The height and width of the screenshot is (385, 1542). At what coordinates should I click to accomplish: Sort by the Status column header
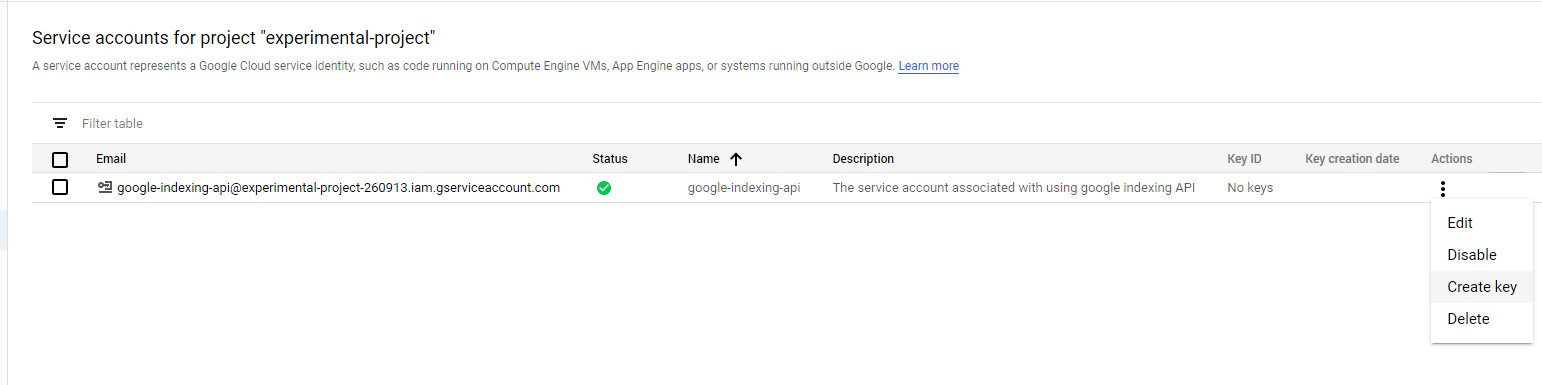[x=610, y=159]
